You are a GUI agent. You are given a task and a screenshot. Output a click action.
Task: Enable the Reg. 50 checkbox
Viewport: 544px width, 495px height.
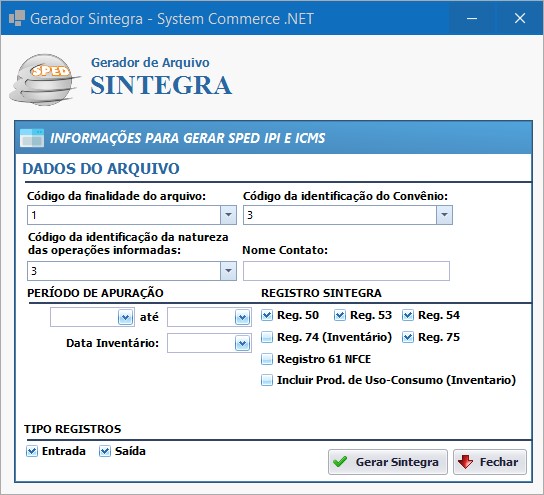[x=267, y=315]
